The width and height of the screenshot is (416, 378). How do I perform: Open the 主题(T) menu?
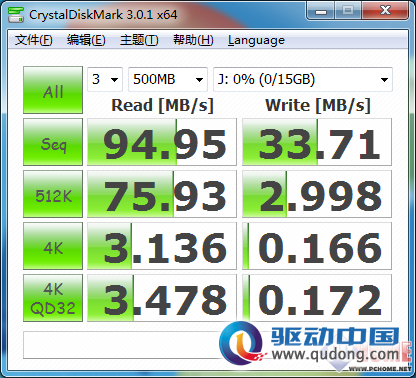(x=139, y=40)
